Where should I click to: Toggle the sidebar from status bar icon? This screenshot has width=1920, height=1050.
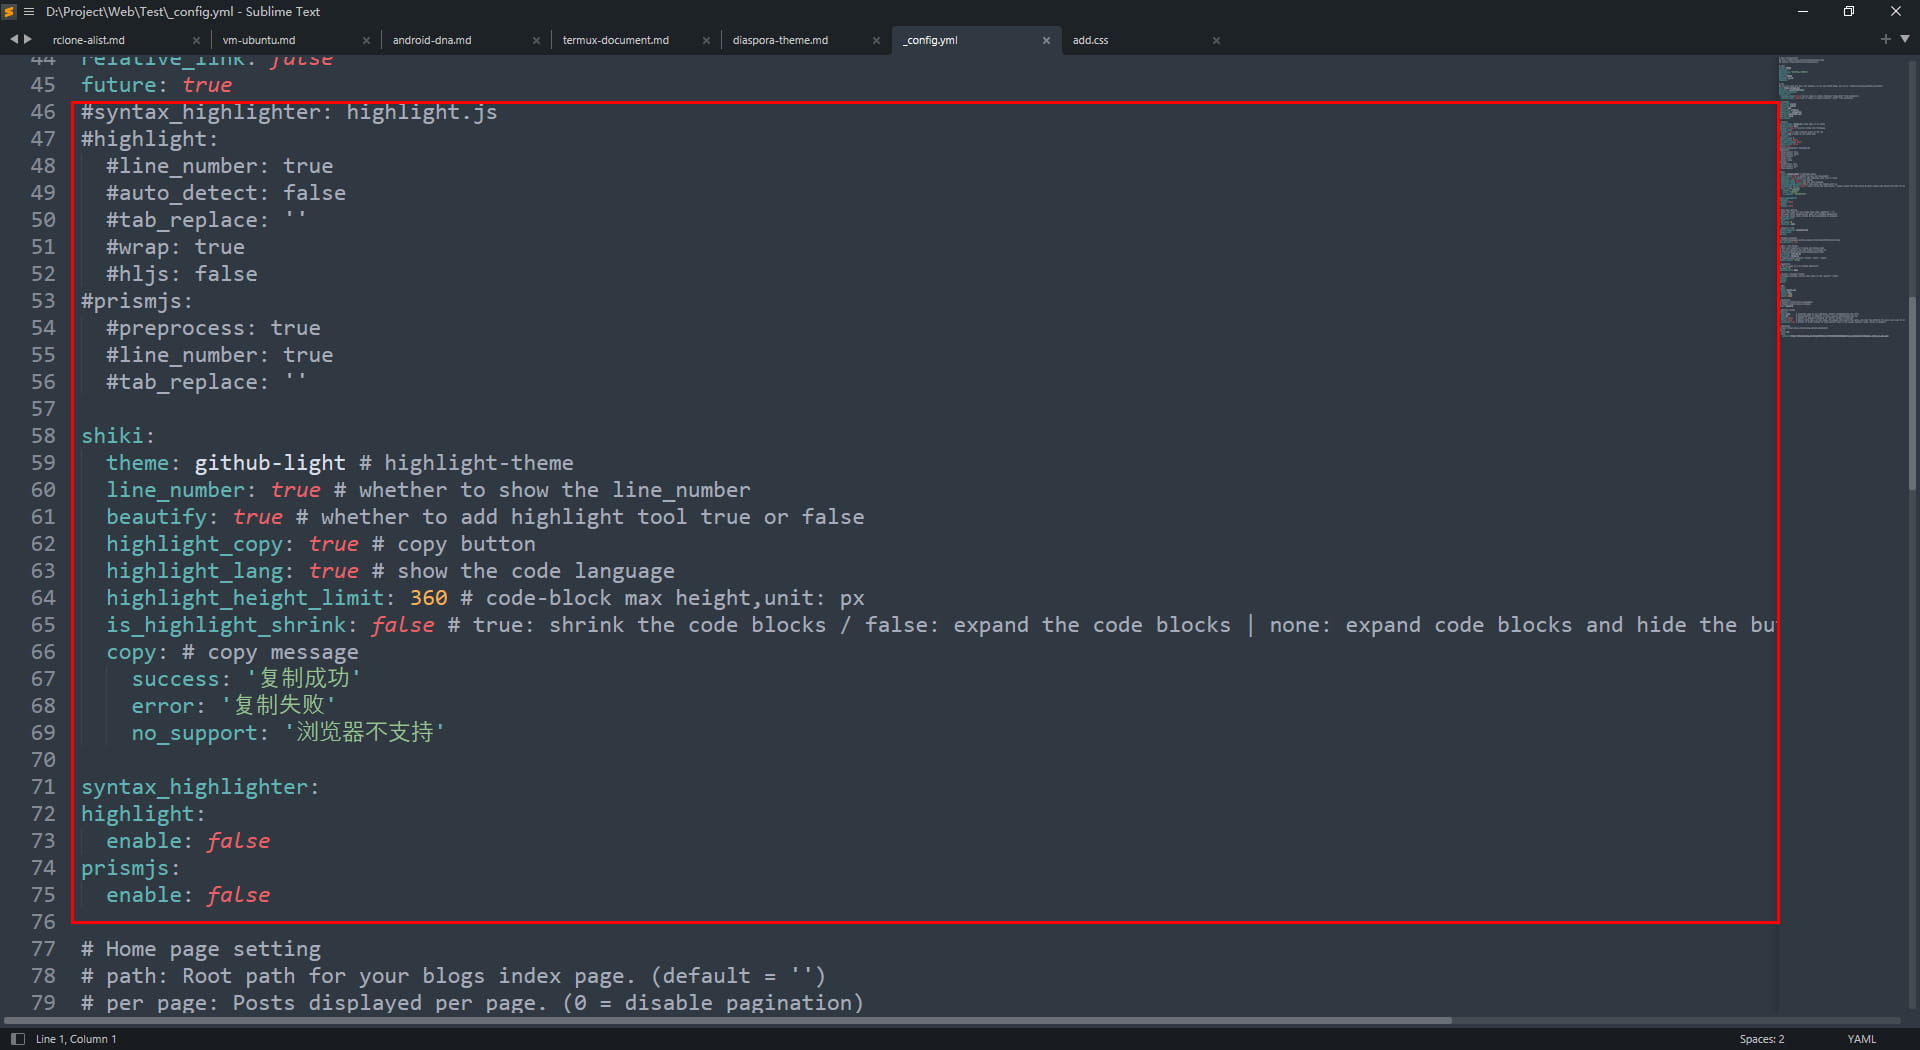pyautogui.click(x=17, y=1039)
